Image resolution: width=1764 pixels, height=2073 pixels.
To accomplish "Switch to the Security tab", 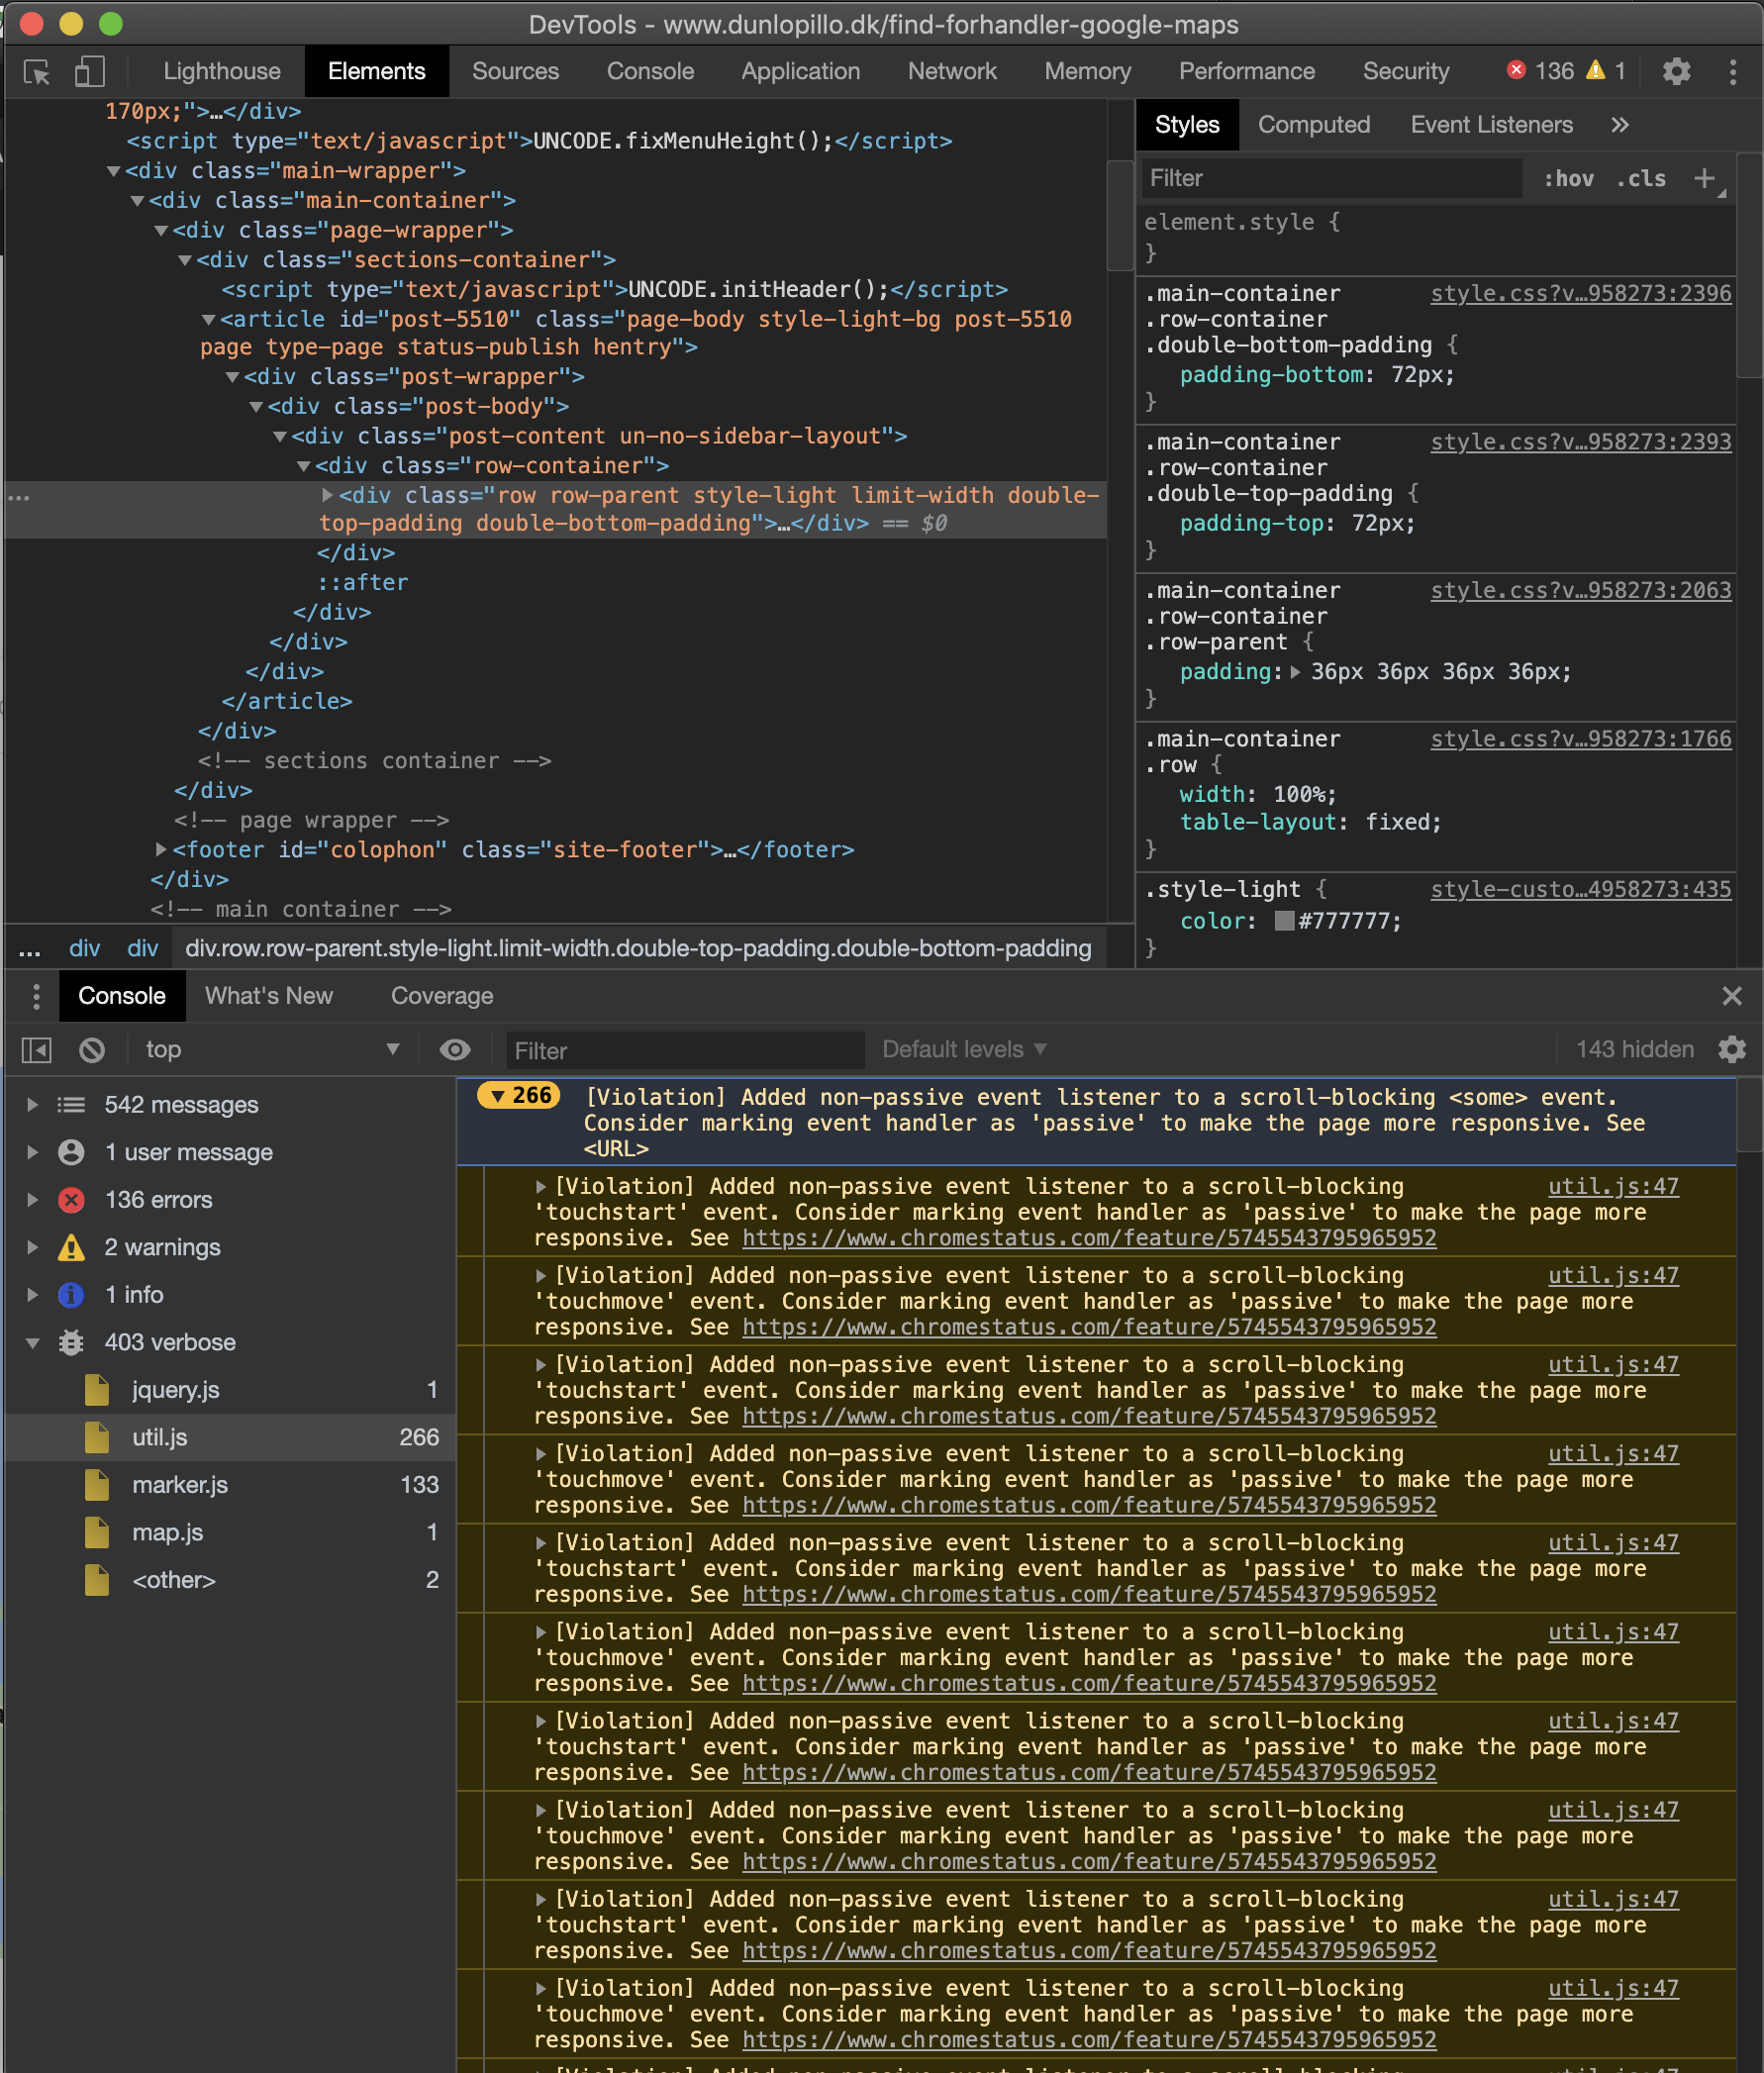I will [x=1405, y=71].
